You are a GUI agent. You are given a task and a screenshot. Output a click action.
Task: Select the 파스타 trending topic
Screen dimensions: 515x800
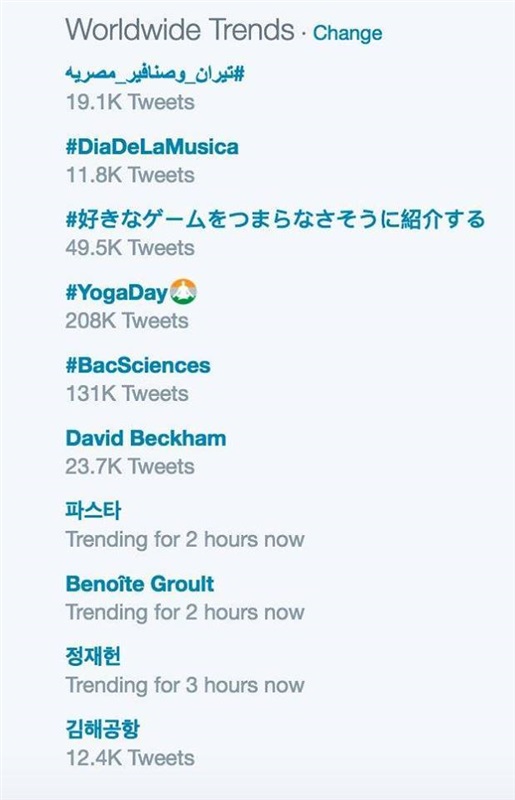tap(93, 510)
